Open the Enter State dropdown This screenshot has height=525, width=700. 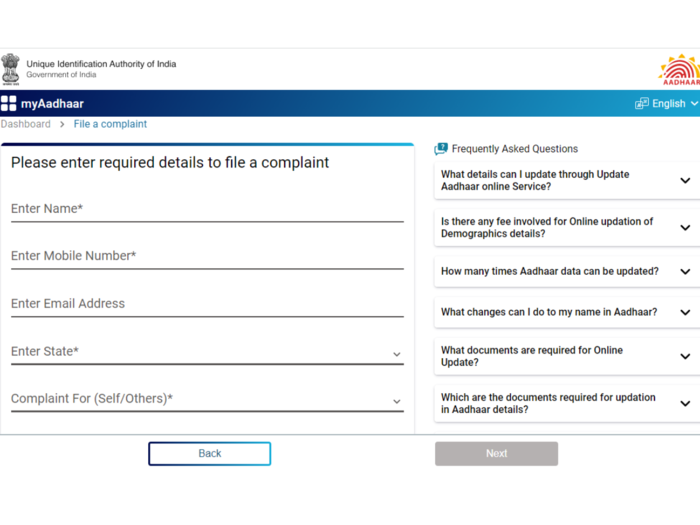click(207, 352)
